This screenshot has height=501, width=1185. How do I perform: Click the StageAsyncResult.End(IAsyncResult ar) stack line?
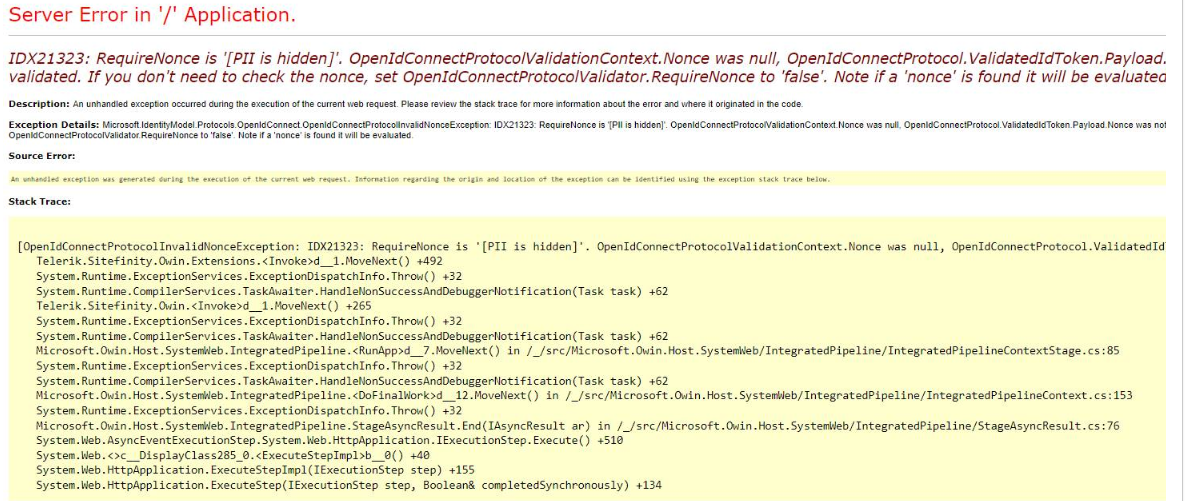pos(577,425)
